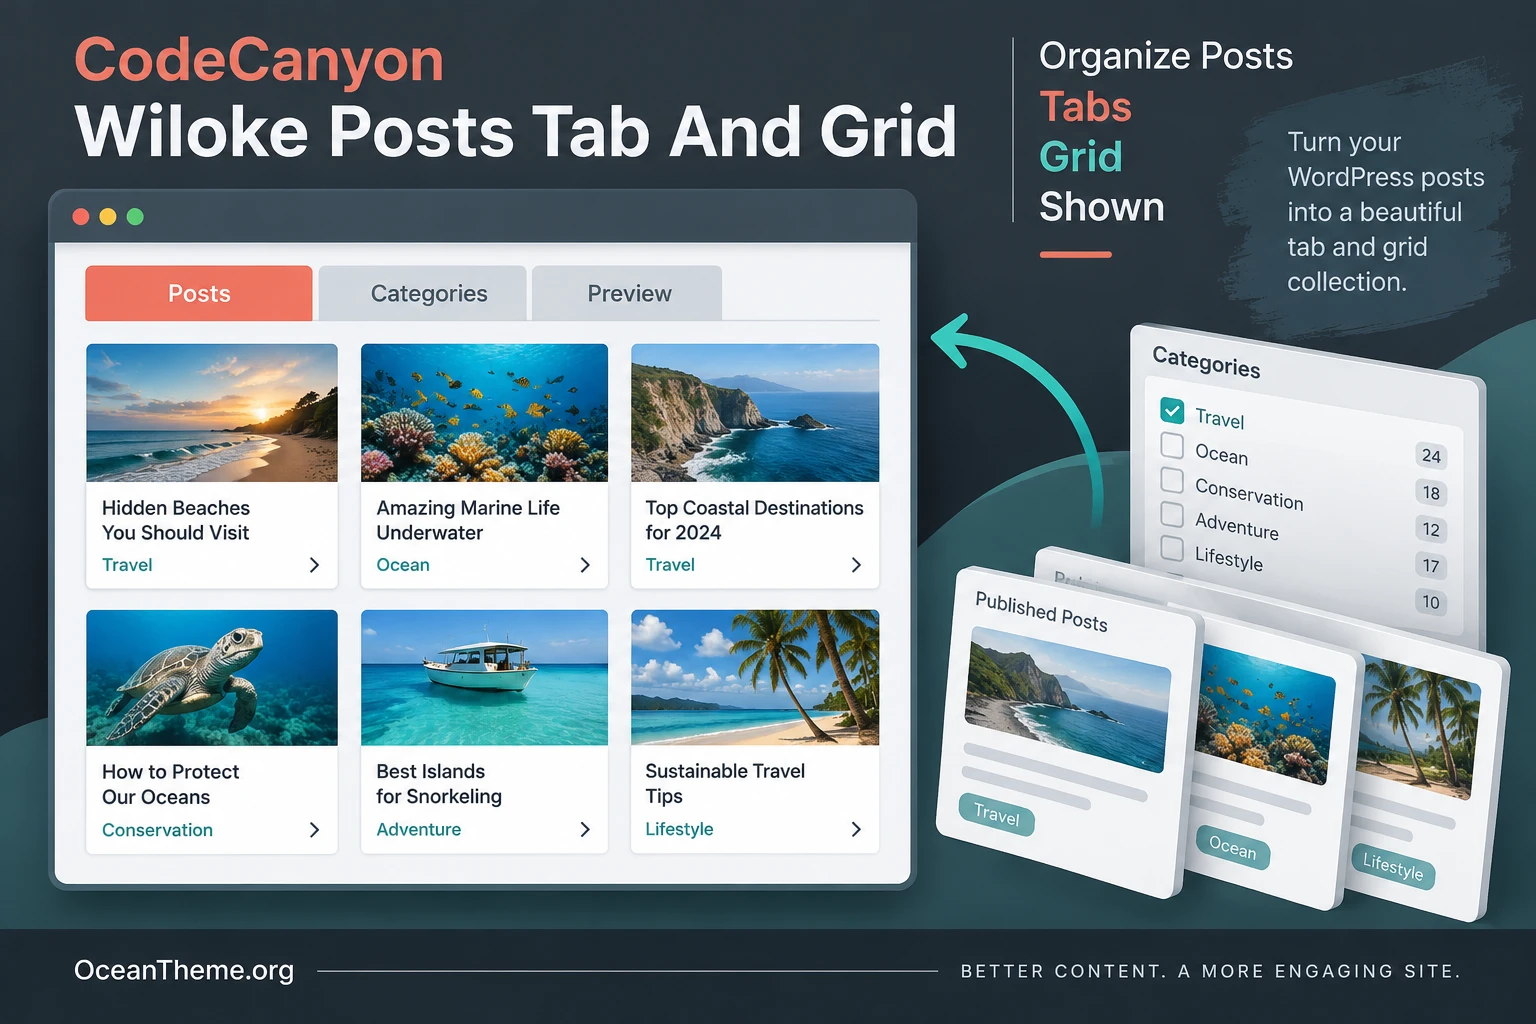Open the sea turtle image thumbnail

point(212,678)
